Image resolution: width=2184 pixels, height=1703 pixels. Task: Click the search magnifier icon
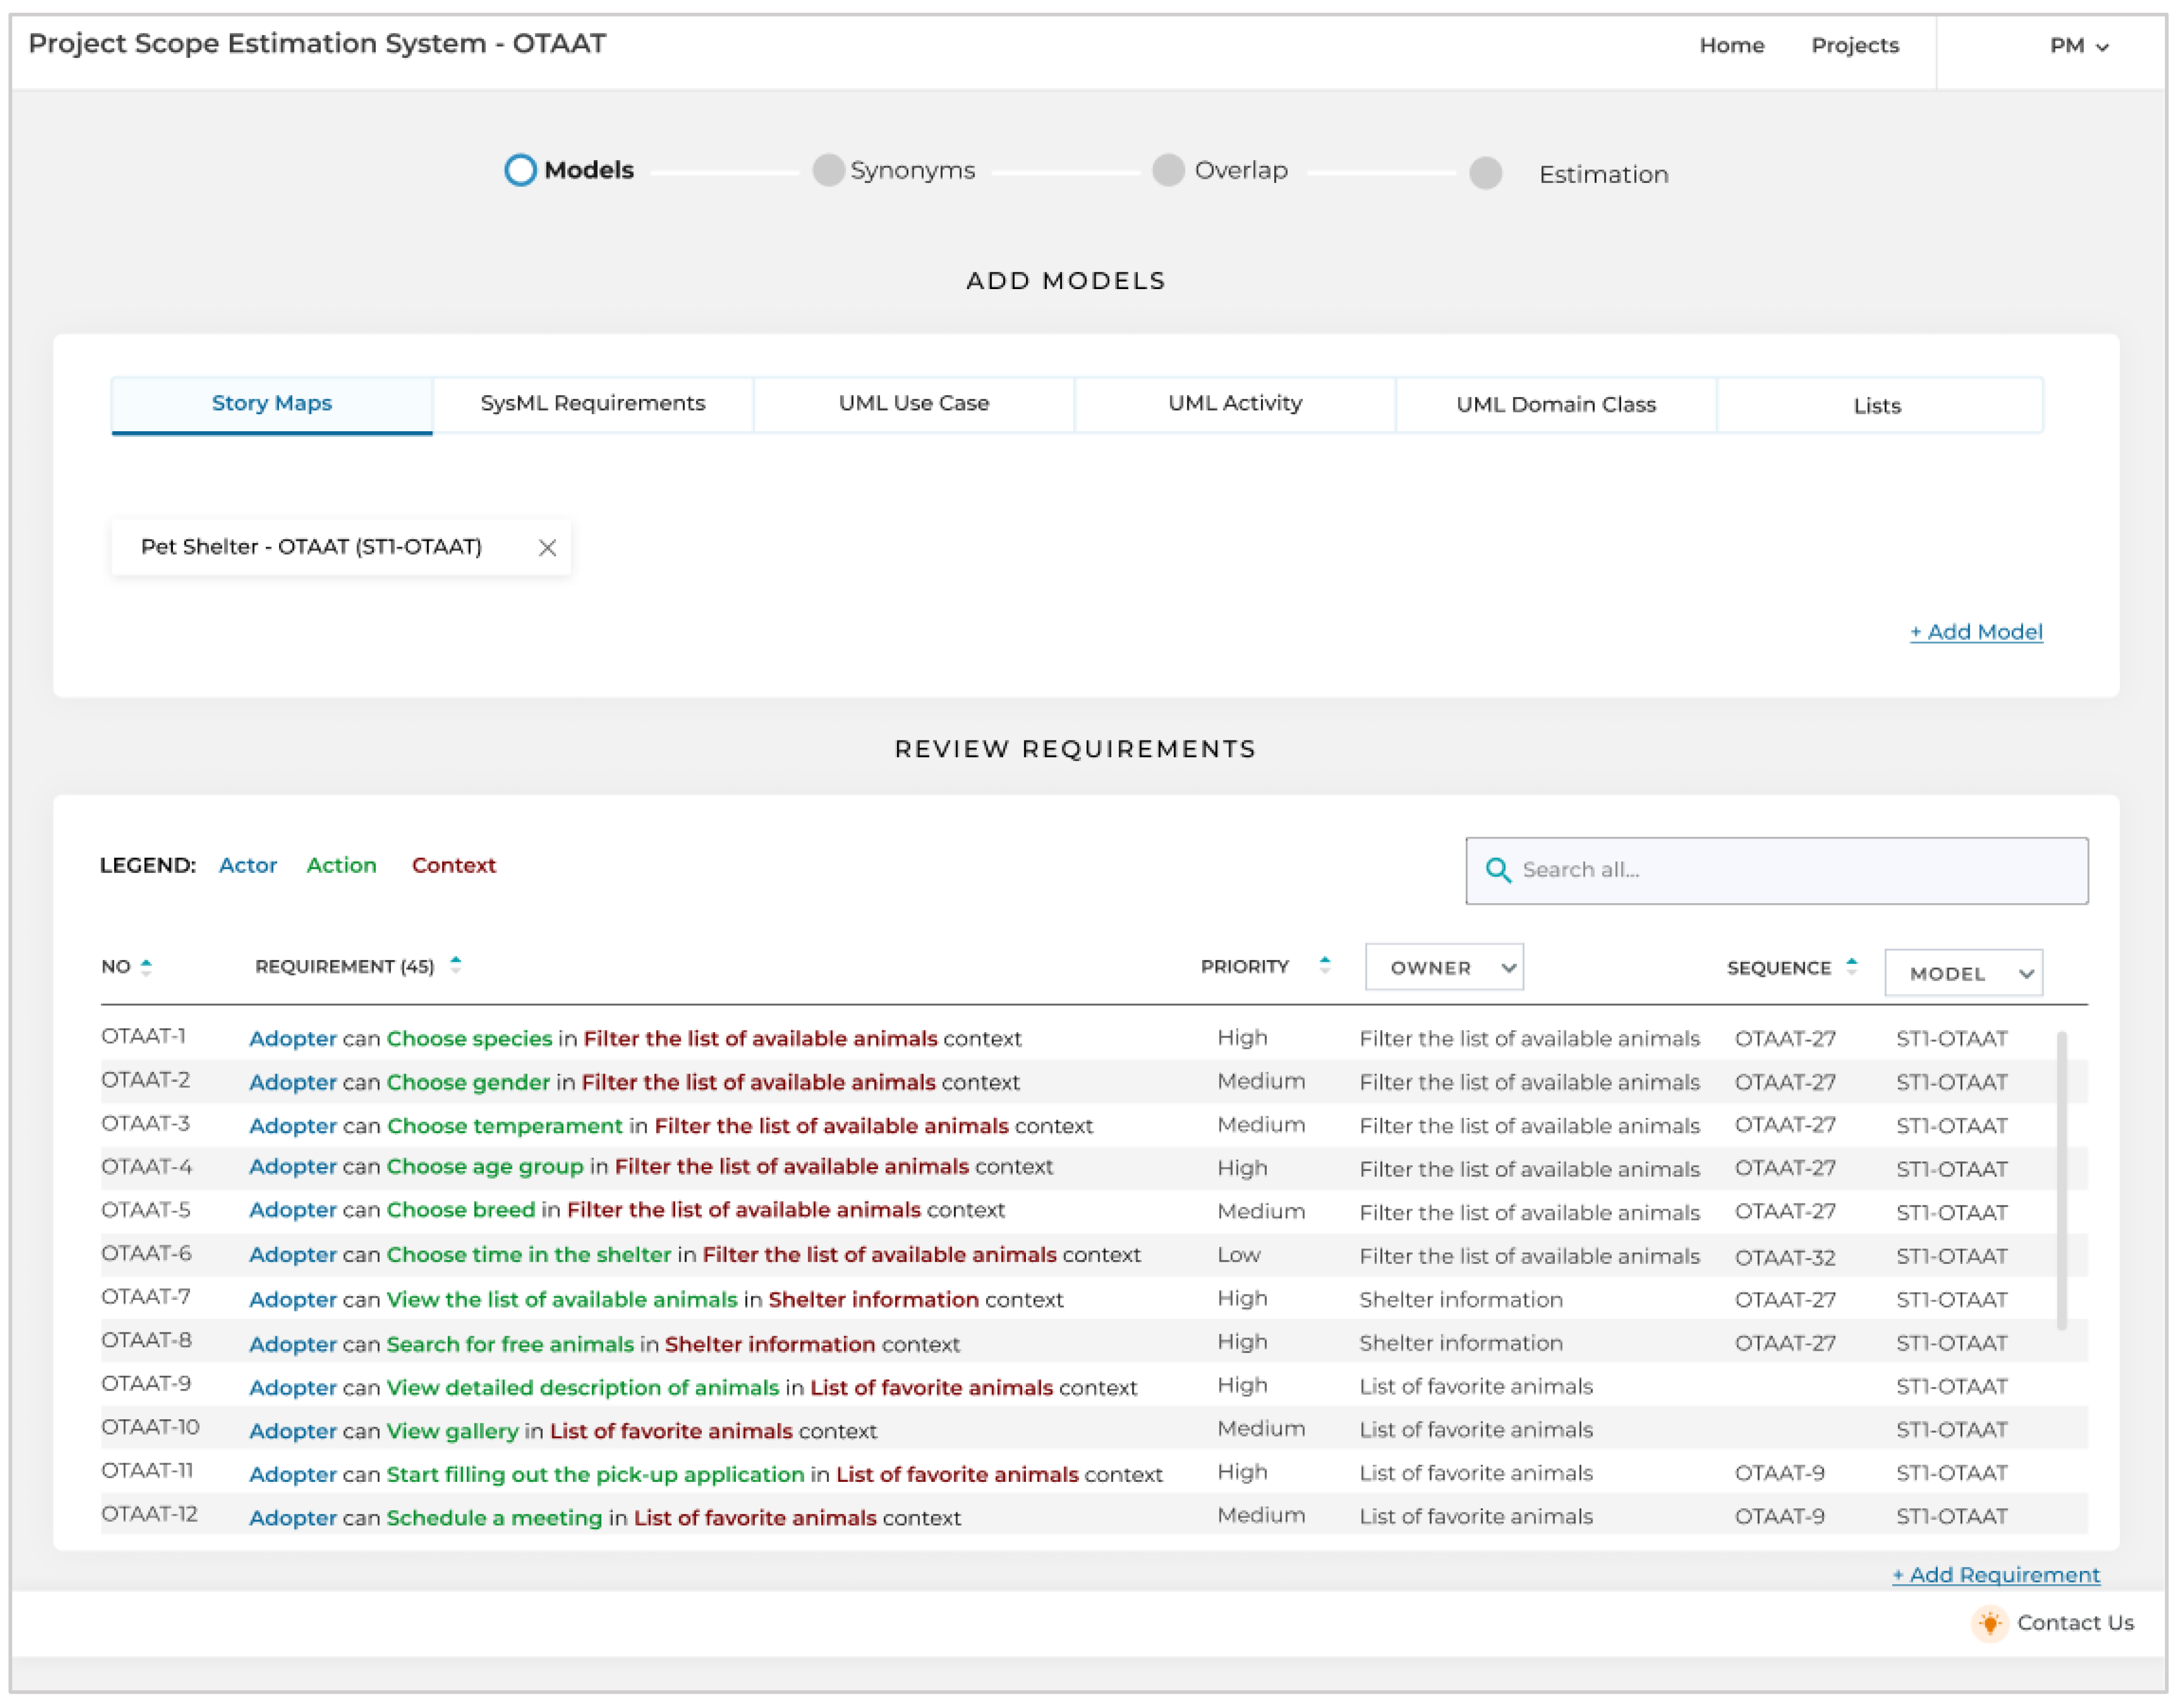click(x=1497, y=870)
